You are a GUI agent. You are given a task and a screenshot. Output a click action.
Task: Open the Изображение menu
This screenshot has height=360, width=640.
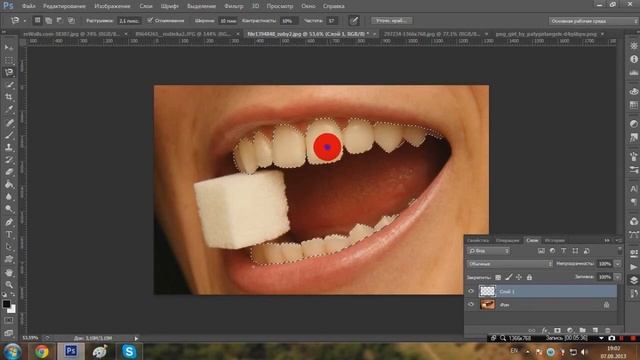tap(112, 6)
